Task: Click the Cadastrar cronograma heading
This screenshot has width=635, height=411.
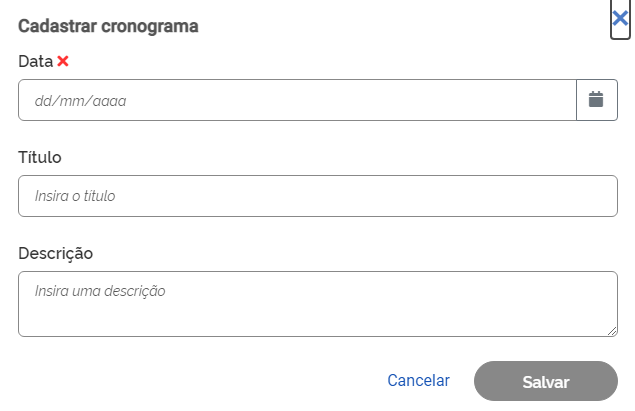Action: (x=108, y=26)
